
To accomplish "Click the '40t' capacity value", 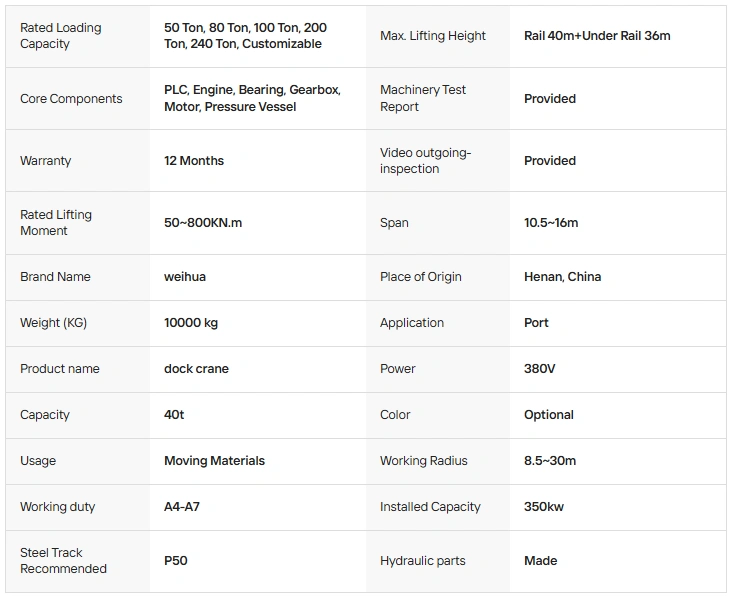I will pos(174,415).
